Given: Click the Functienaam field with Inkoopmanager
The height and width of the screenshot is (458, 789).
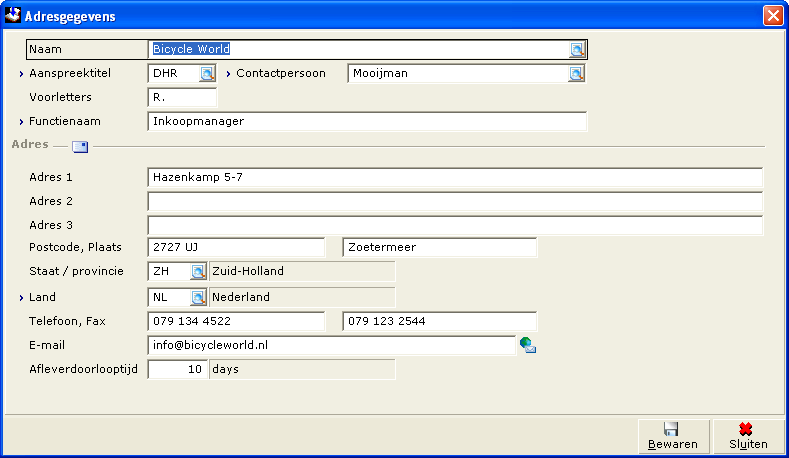Looking at the screenshot, I should tap(367, 121).
